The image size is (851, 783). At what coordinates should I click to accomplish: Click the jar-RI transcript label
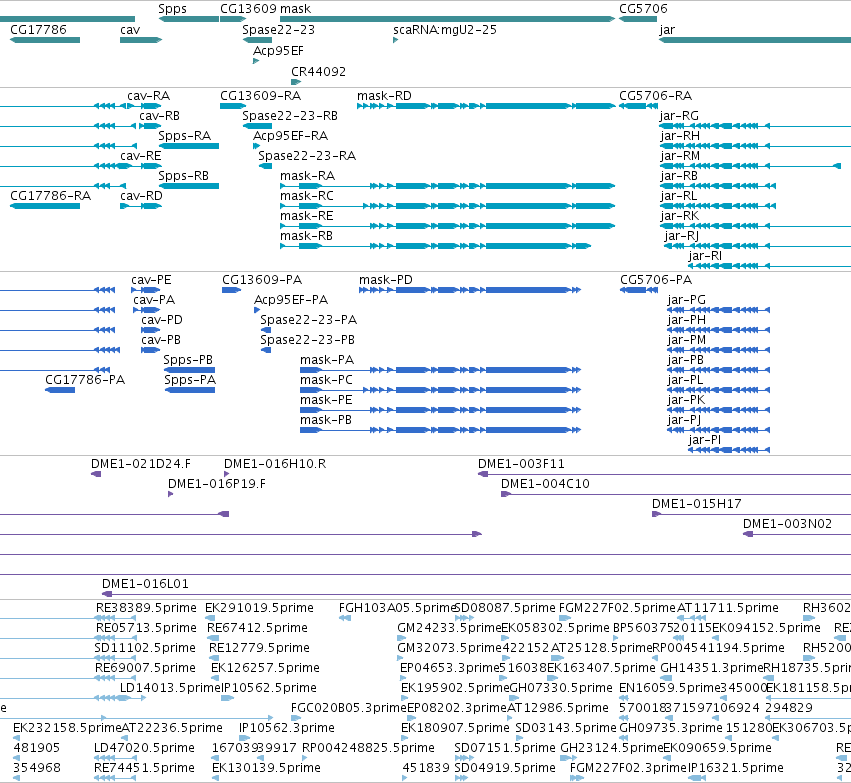click(705, 256)
